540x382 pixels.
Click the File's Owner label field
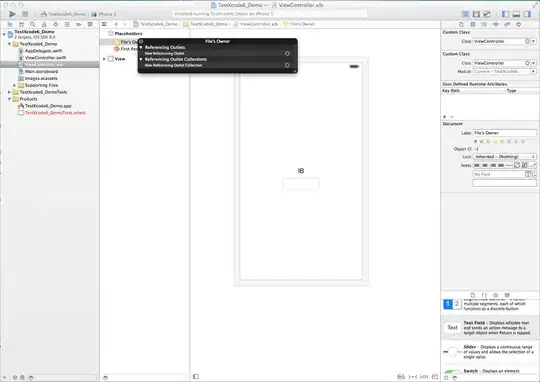[505, 133]
